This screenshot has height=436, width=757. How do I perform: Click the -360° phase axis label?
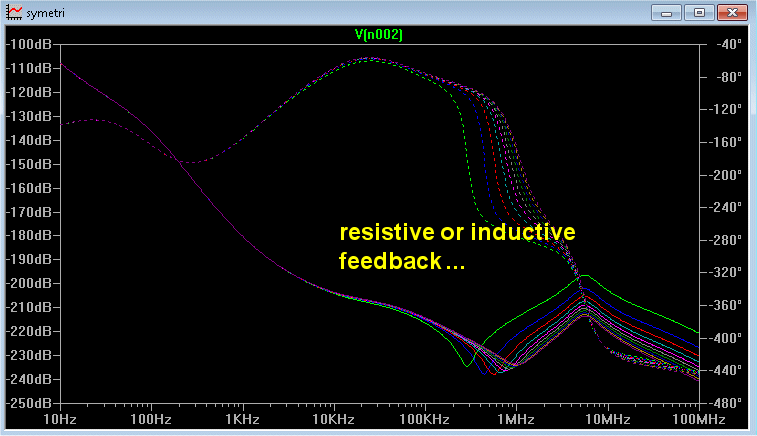point(726,305)
